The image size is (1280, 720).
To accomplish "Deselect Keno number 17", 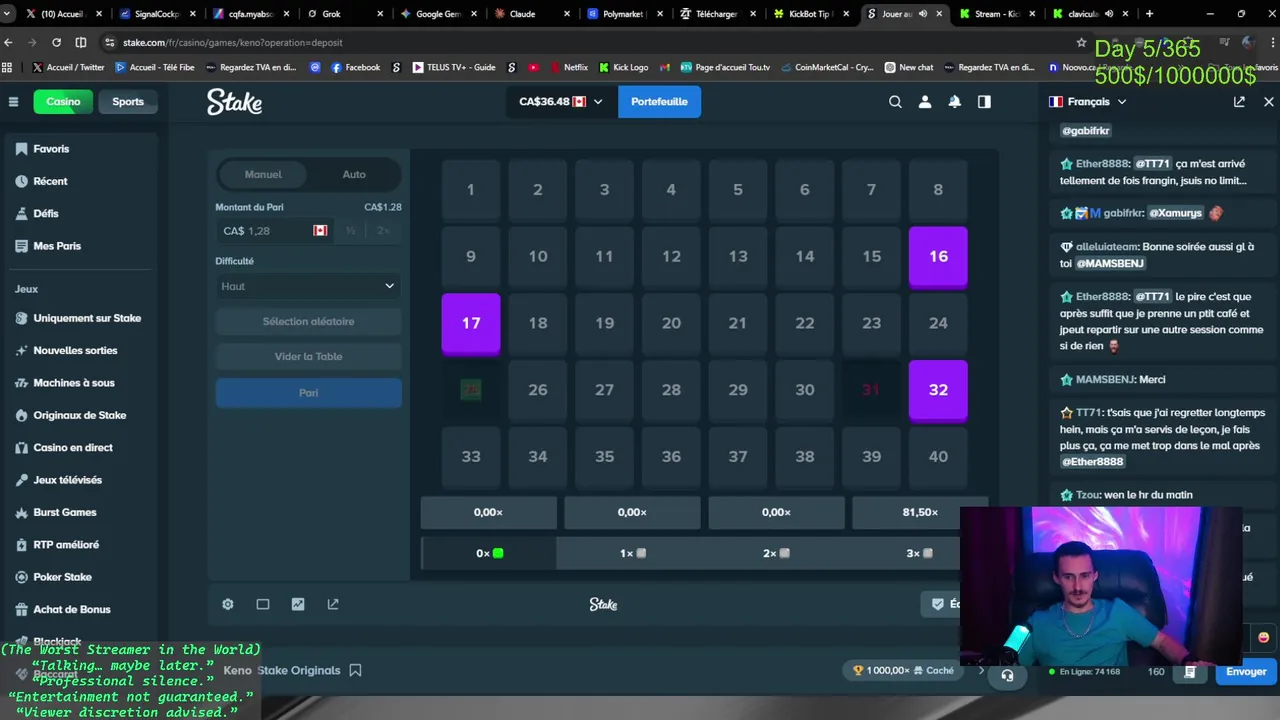I will click(x=471, y=323).
